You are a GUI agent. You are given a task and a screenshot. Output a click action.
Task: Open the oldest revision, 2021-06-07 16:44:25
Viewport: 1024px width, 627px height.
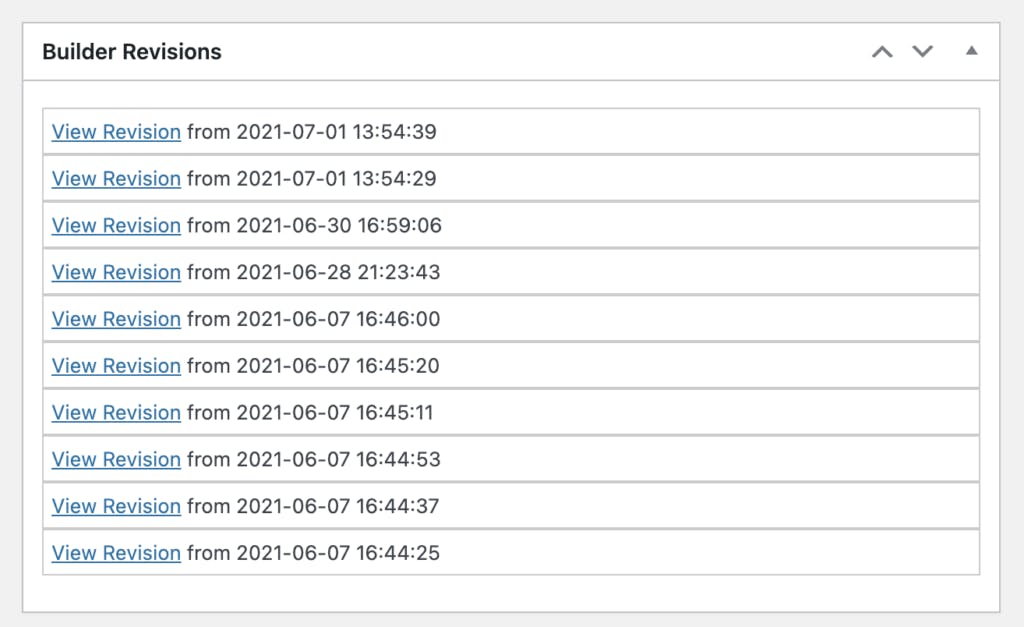[116, 553]
